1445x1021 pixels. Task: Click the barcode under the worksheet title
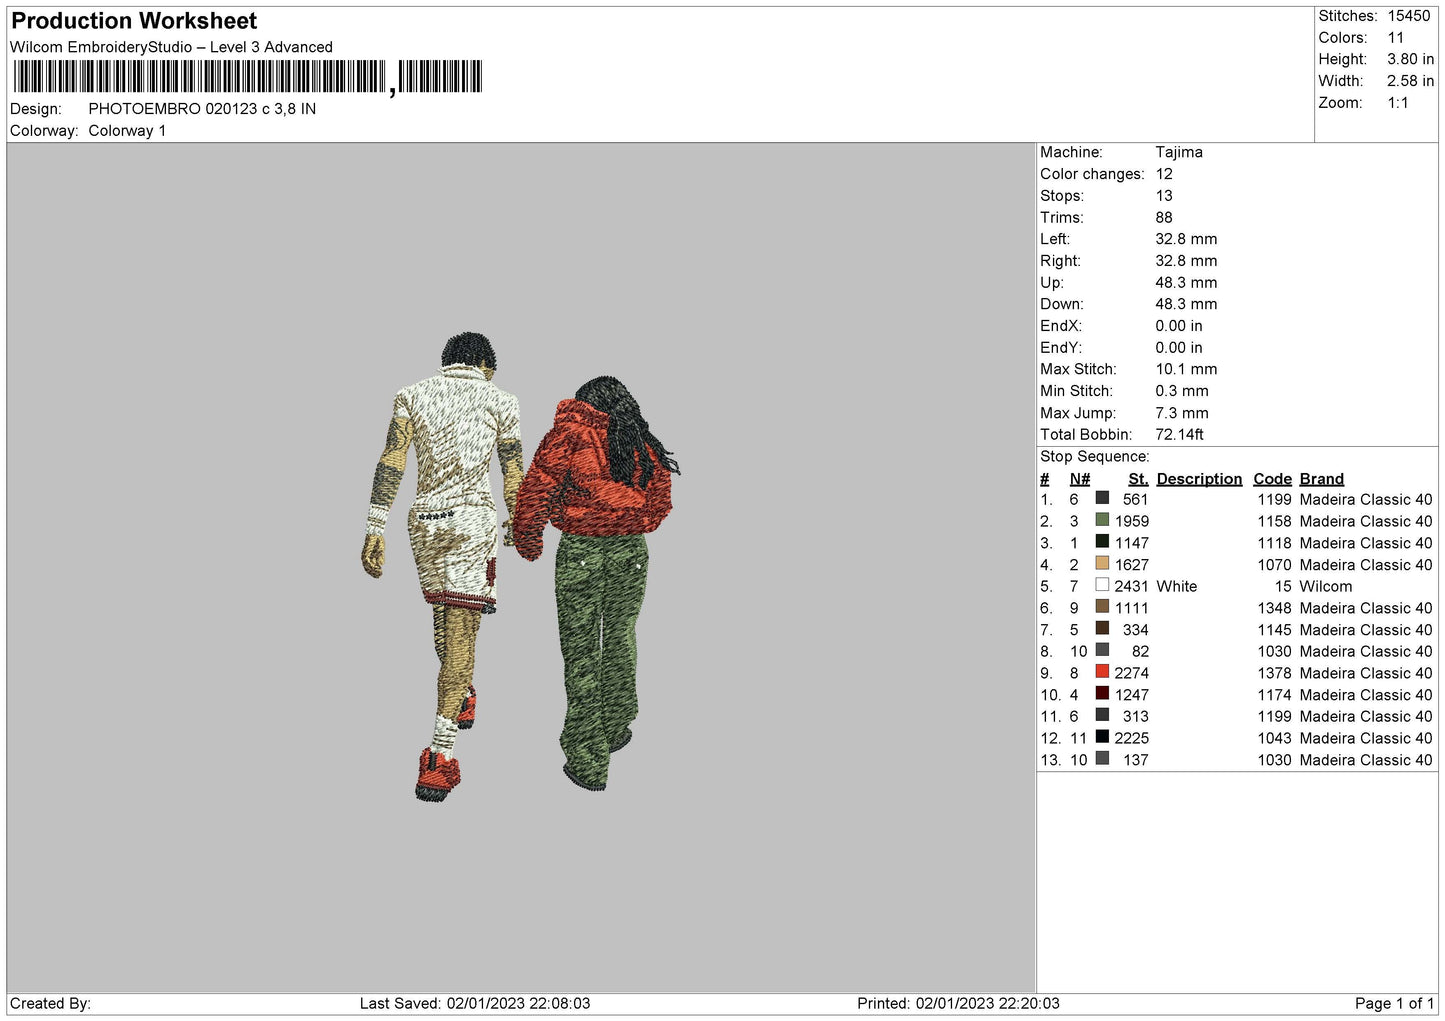pos(248,77)
